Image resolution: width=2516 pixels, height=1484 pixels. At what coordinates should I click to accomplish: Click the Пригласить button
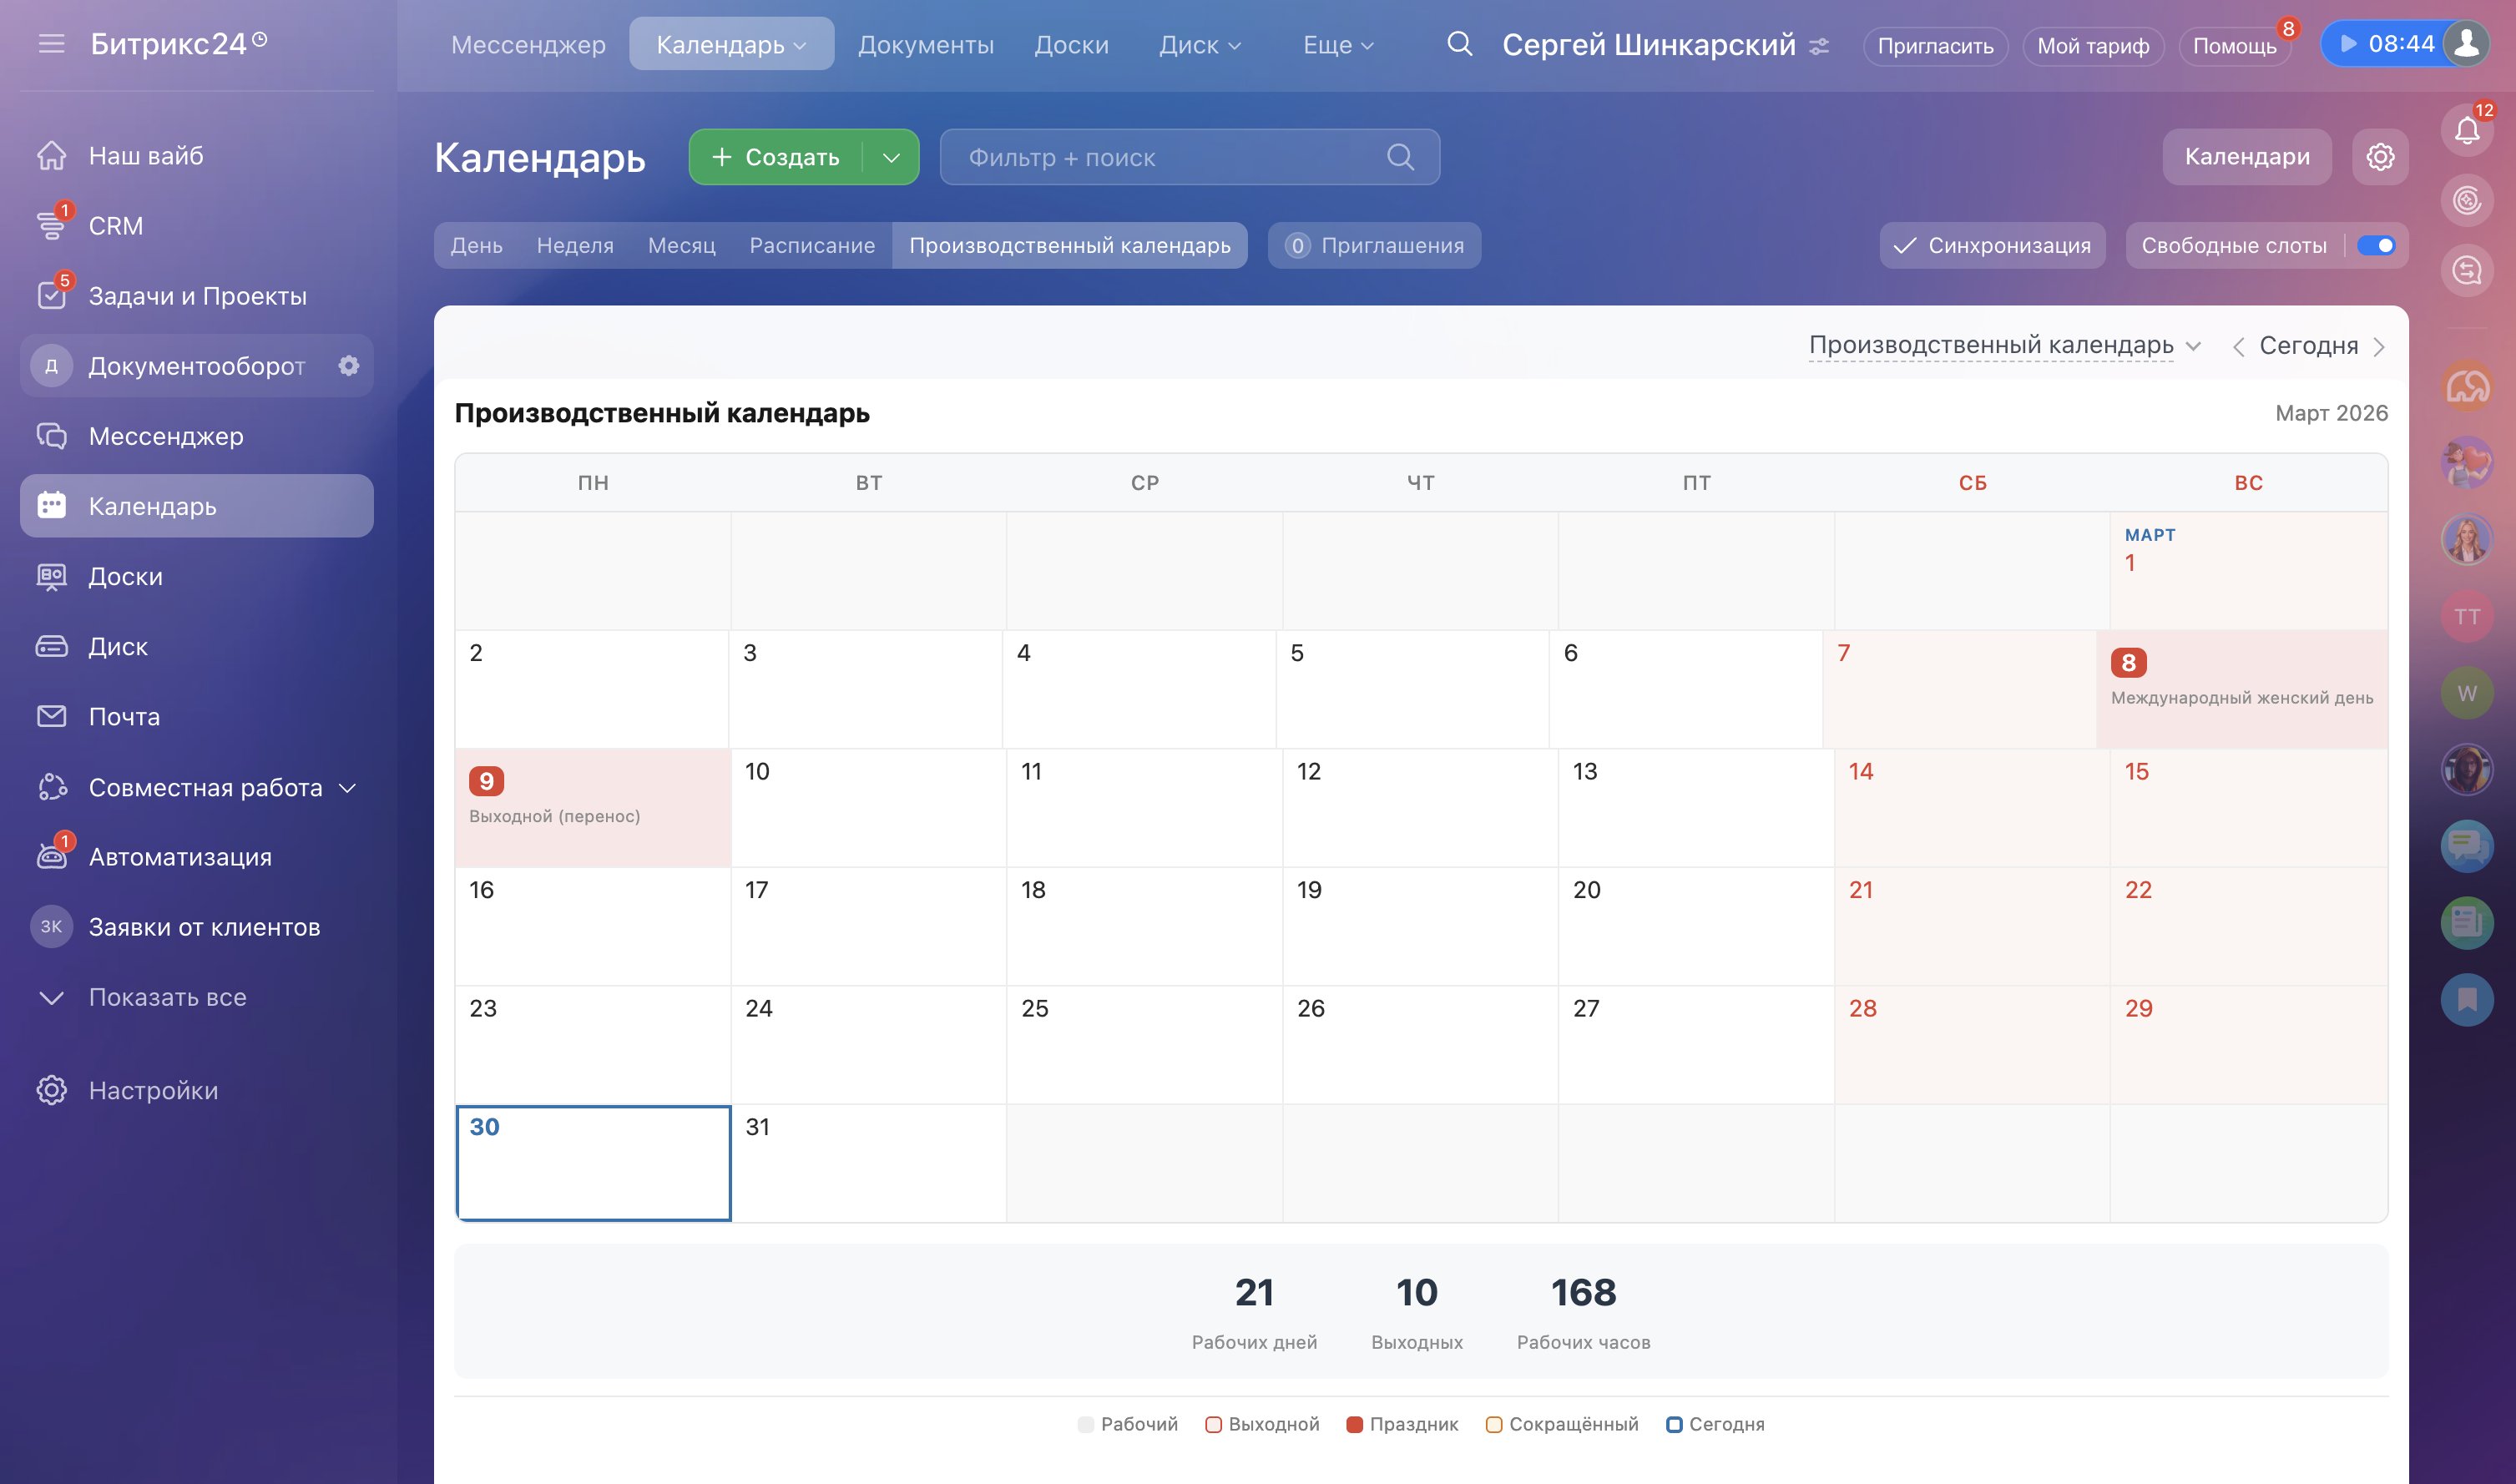[1934, 46]
